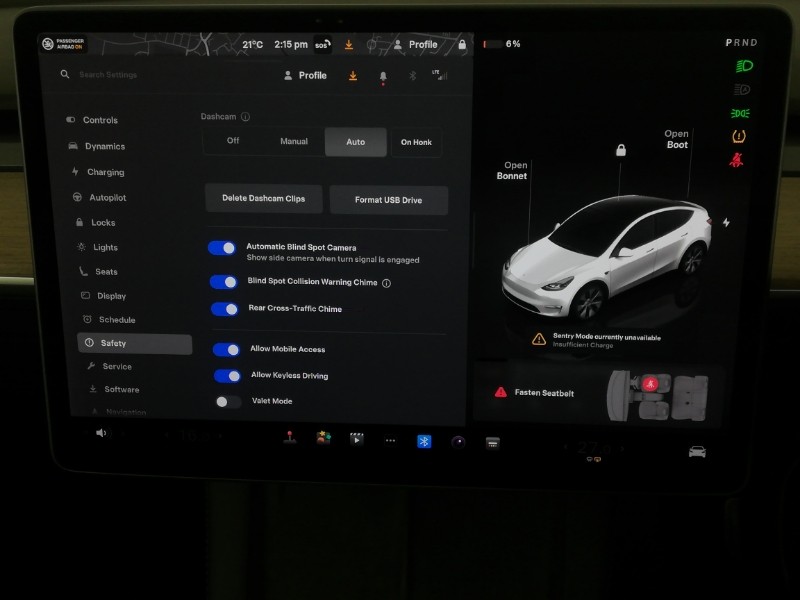Select Locks in the settings sidebar
The image size is (800, 600).
(x=96, y=222)
